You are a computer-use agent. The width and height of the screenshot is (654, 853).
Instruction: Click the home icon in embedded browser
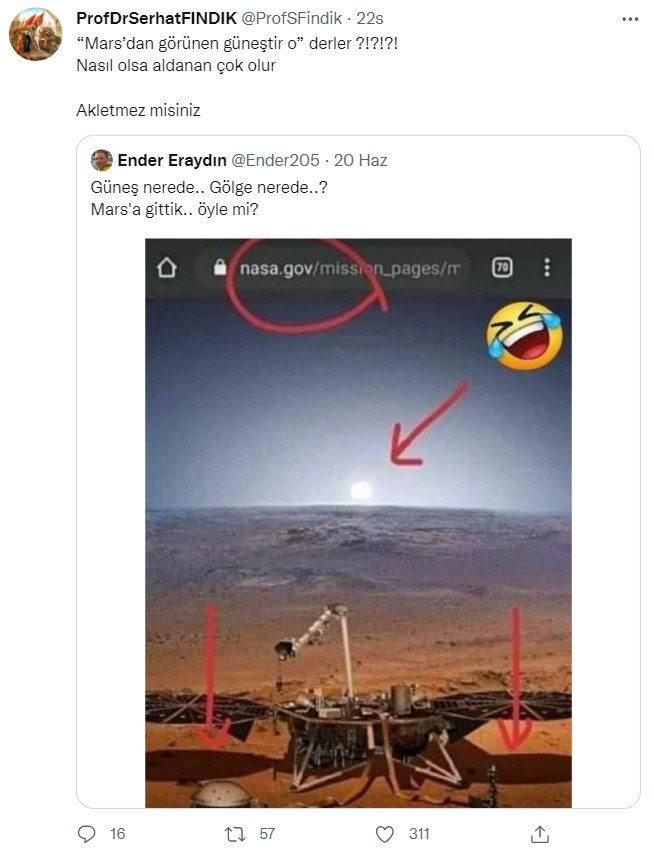[x=168, y=268]
